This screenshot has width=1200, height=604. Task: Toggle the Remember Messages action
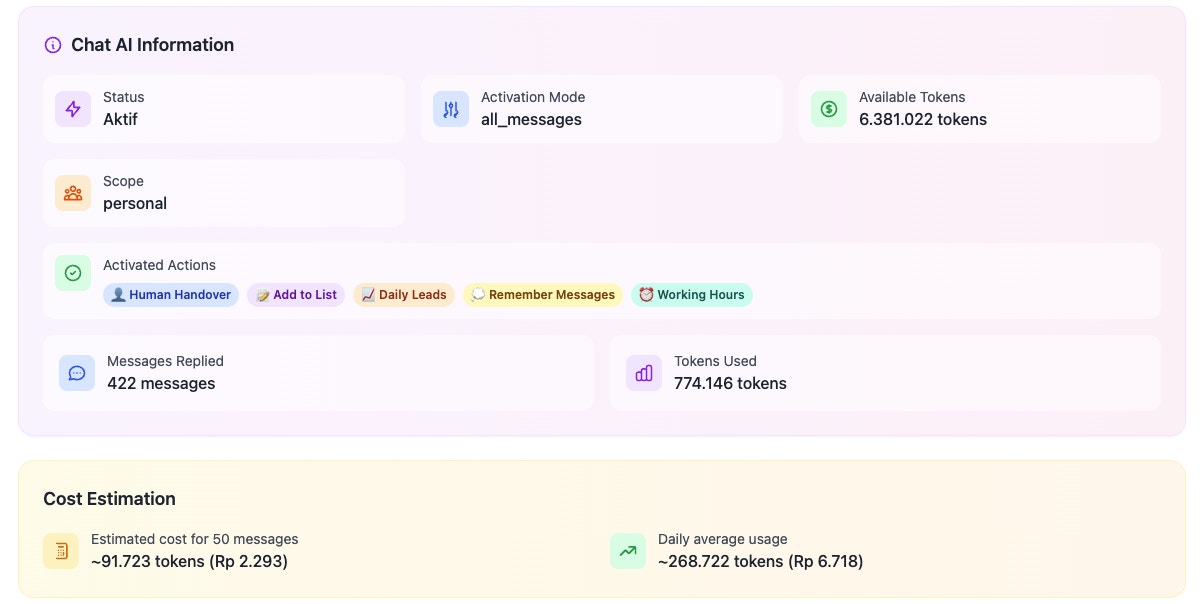(x=543, y=294)
